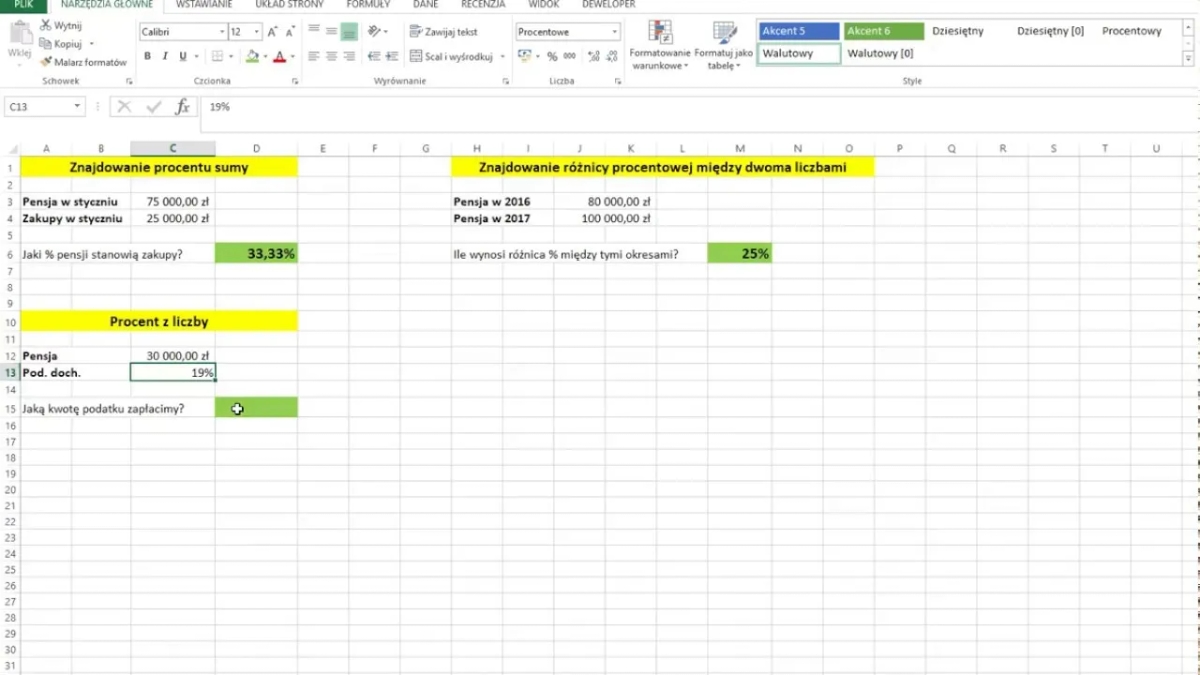Expand the Procentowe number format dropdown

tap(614, 32)
